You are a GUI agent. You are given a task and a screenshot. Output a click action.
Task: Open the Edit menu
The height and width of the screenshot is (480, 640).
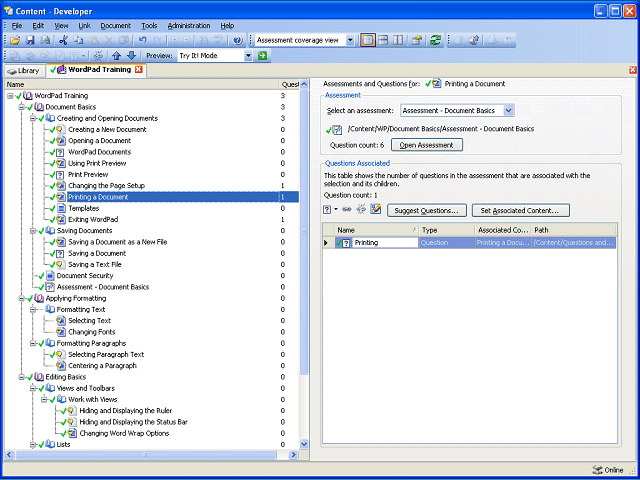click(x=38, y=26)
